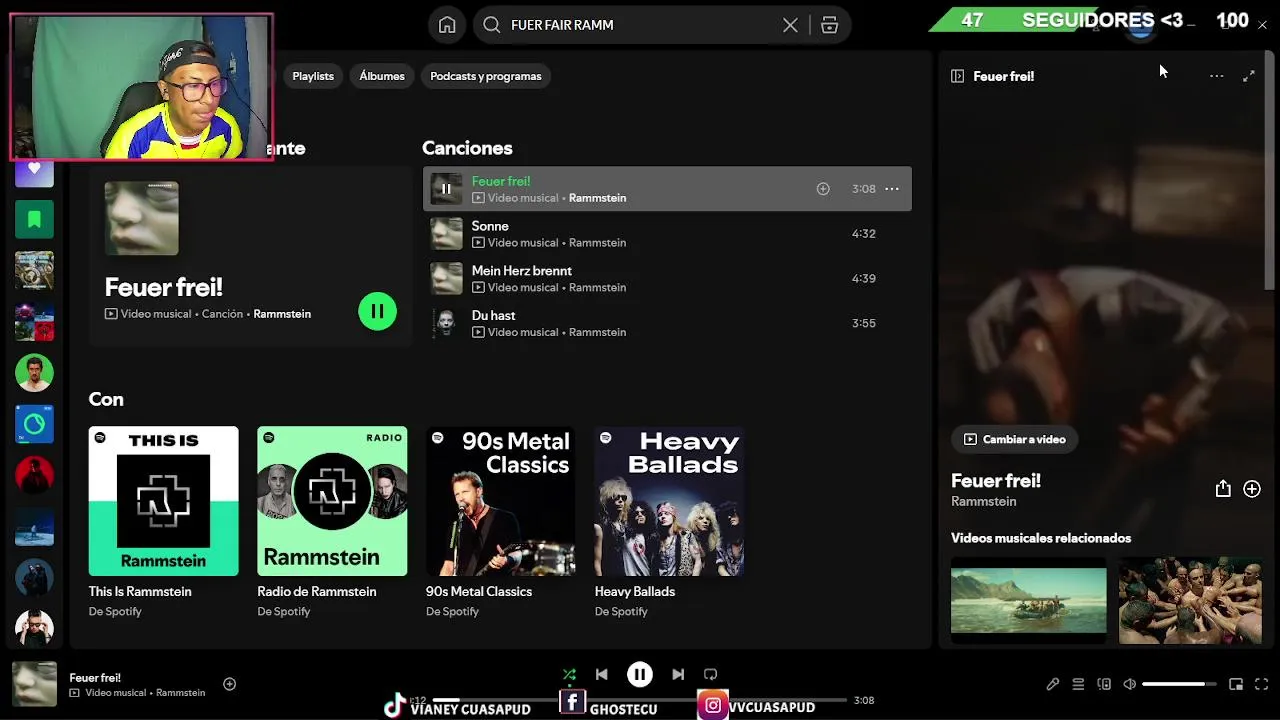Open sidebar item with blue circular logo

[x=34, y=424]
